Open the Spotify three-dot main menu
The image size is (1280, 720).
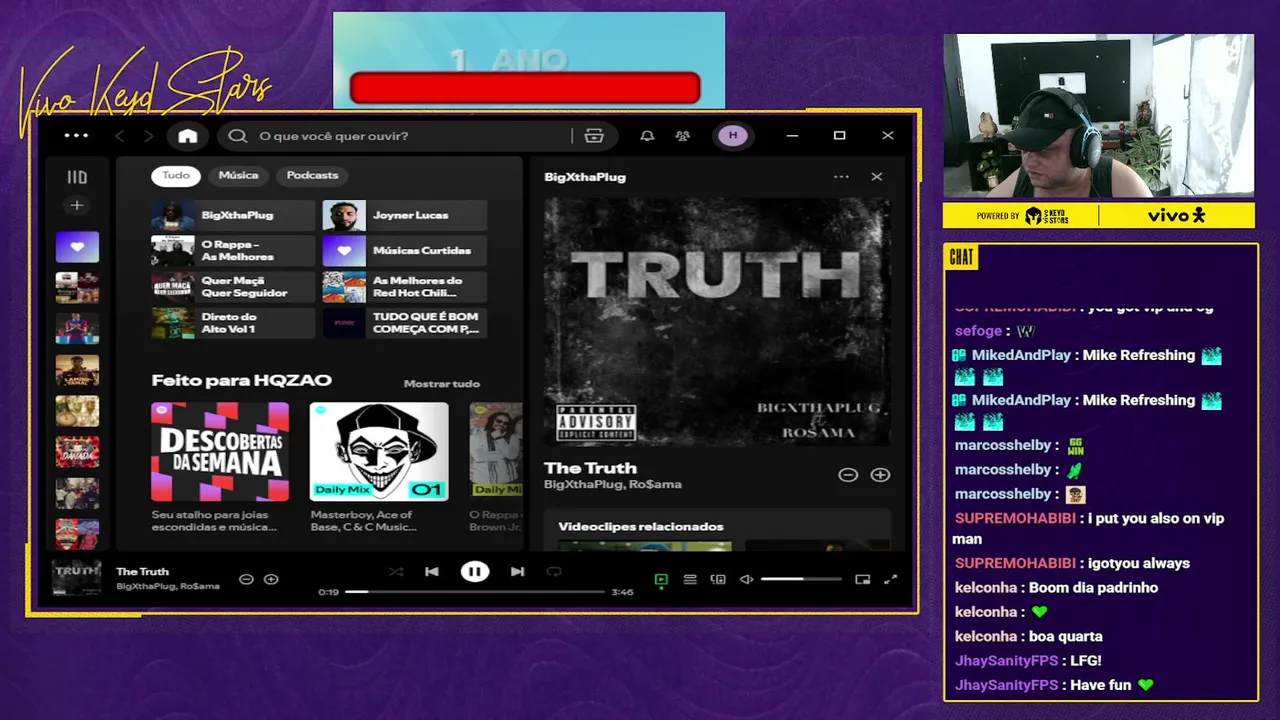click(76, 136)
